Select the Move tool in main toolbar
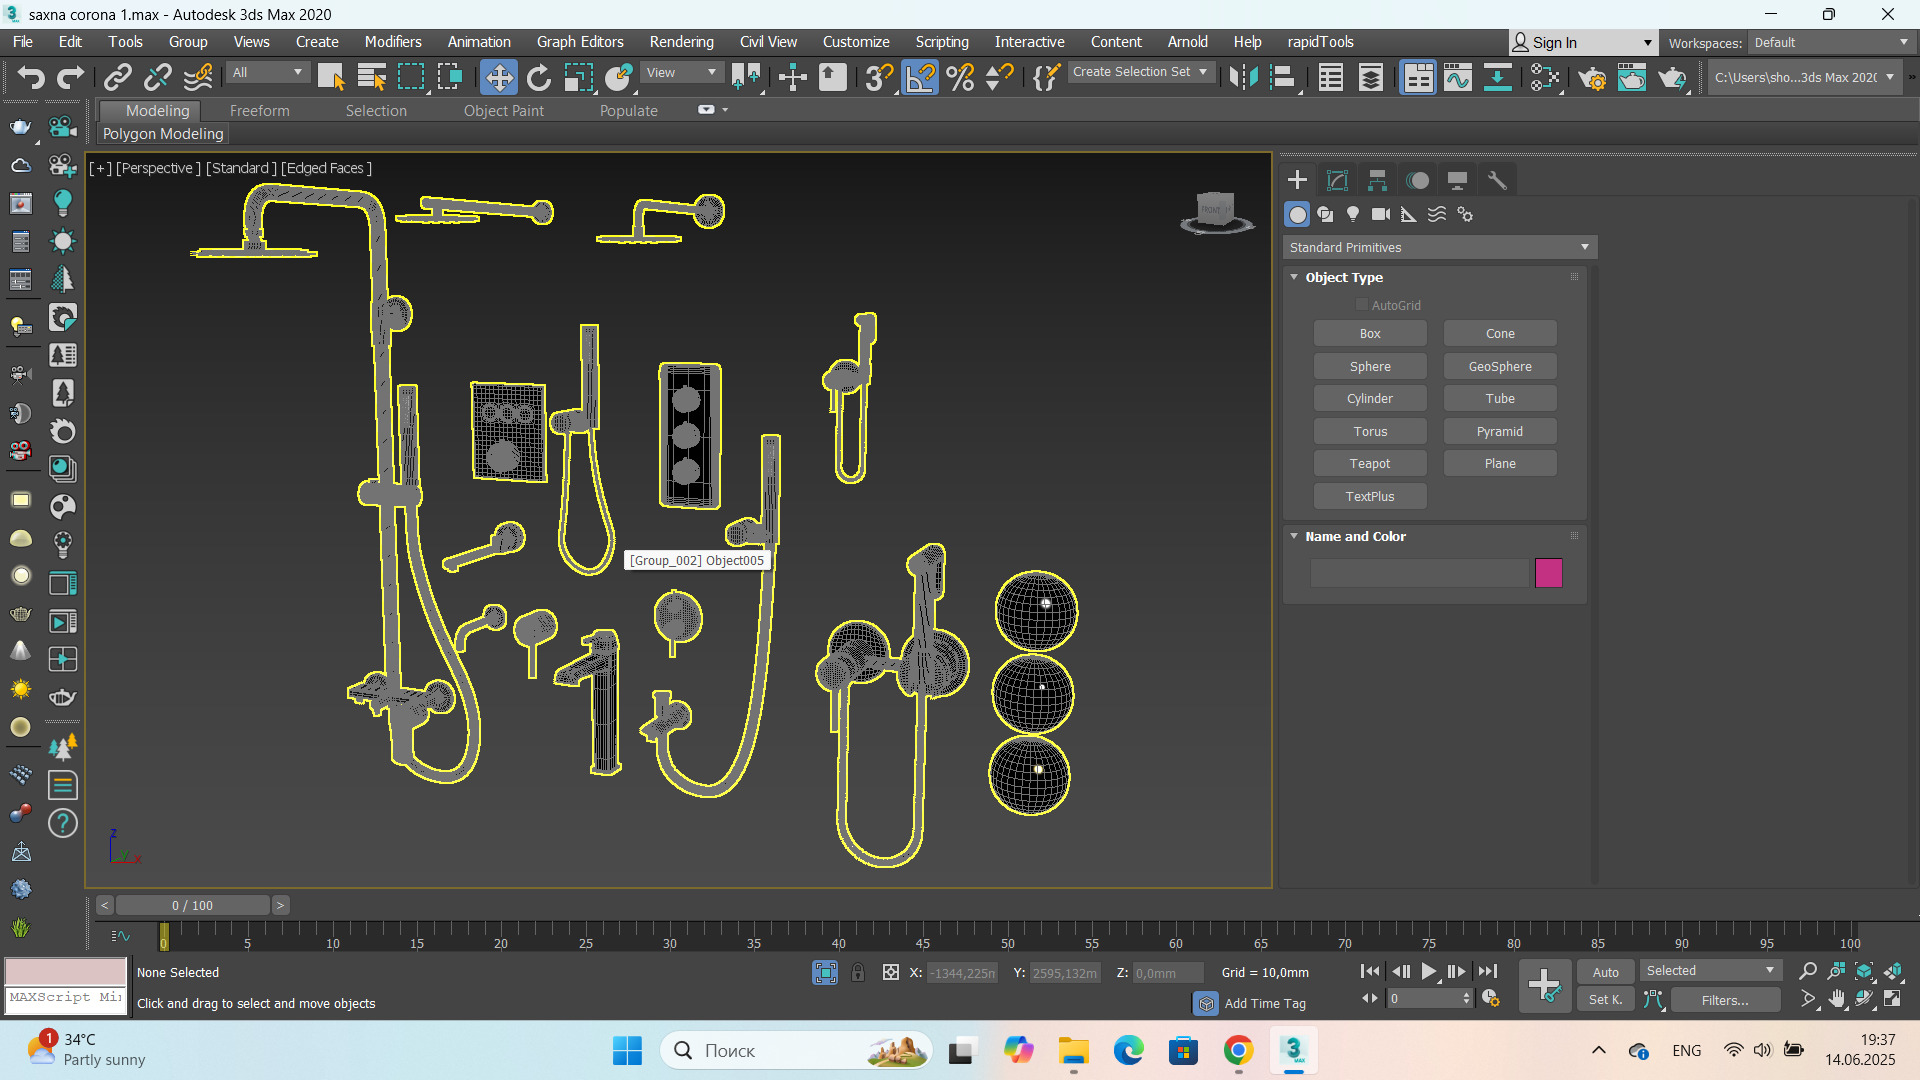The image size is (1920, 1080). (x=498, y=77)
